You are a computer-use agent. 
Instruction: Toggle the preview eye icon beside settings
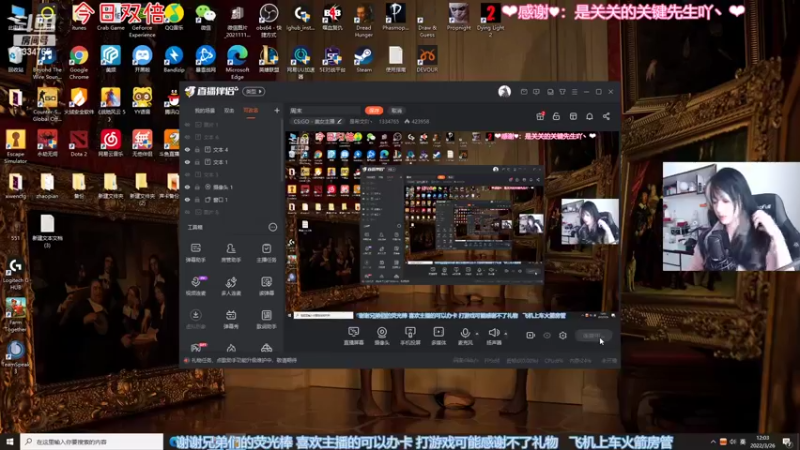coord(546,335)
